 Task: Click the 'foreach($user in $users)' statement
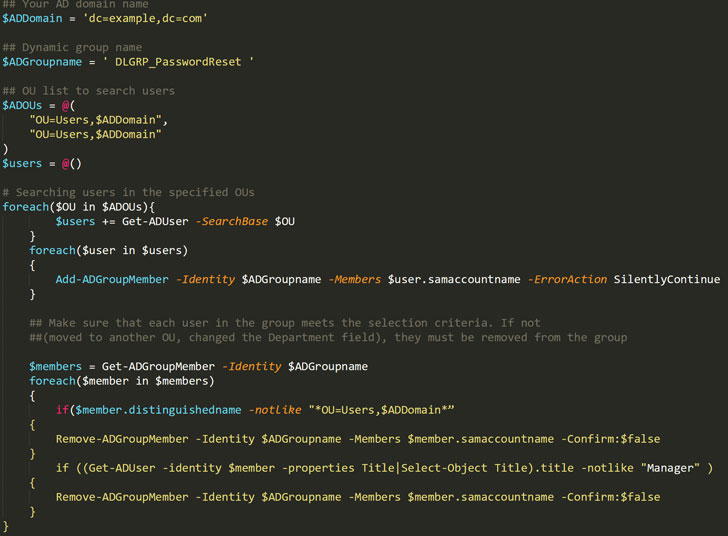(x=108, y=250)
